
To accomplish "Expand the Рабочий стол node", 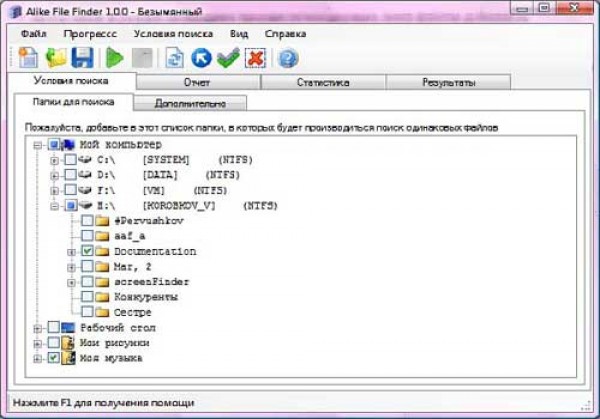I will tap(38, 328).
